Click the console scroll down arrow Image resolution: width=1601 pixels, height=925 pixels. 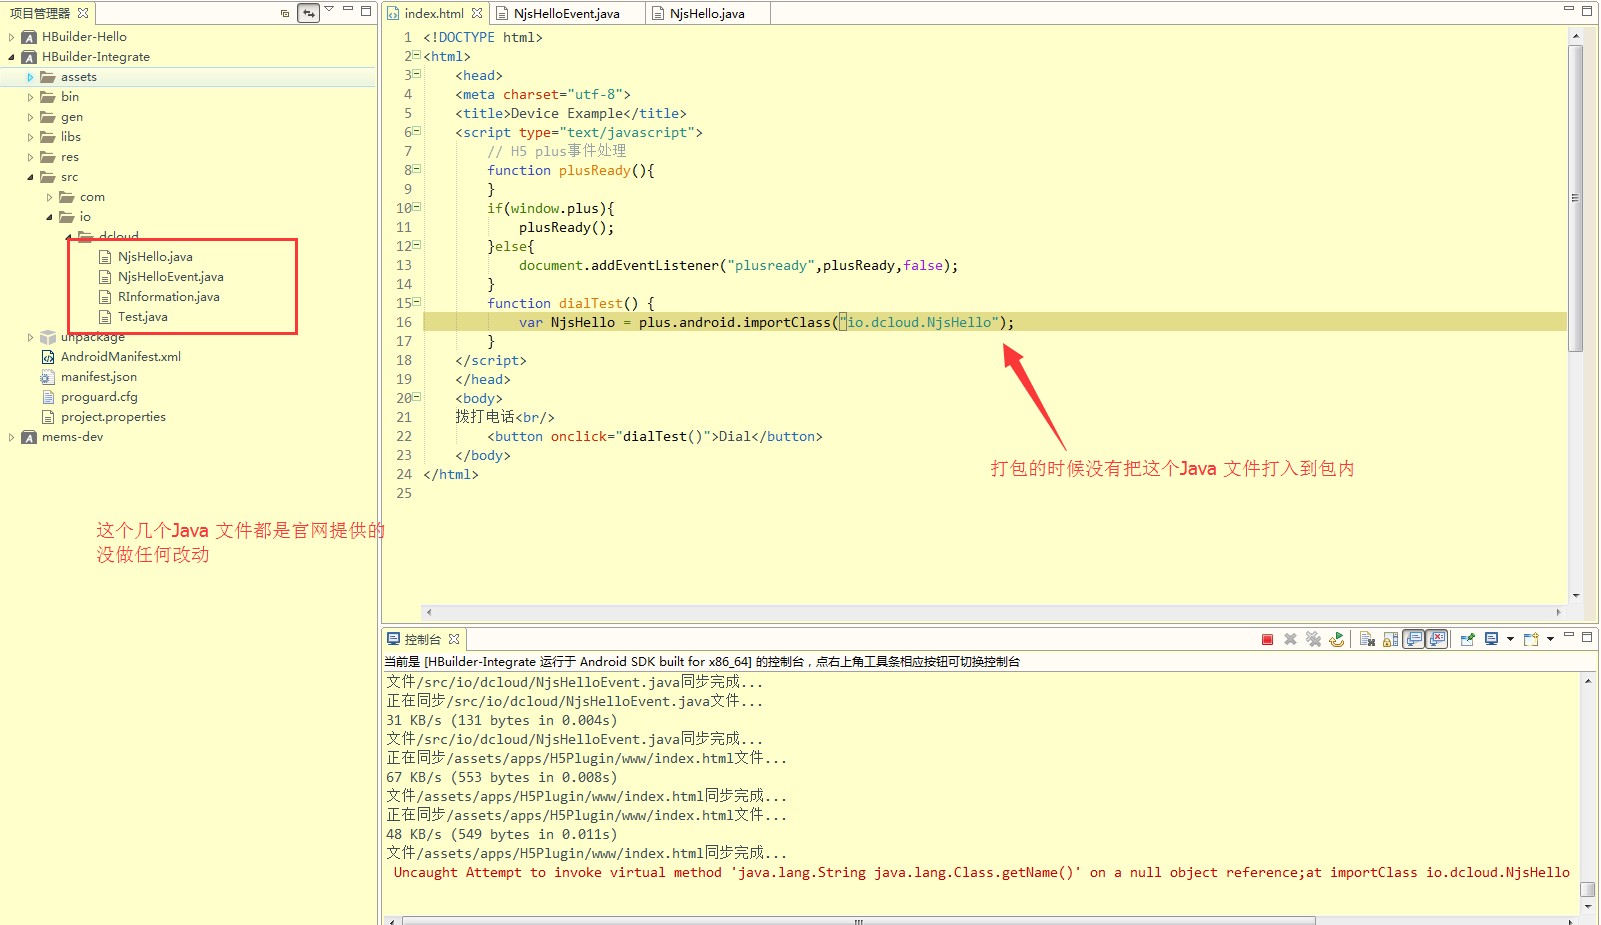coord(1588,907)
